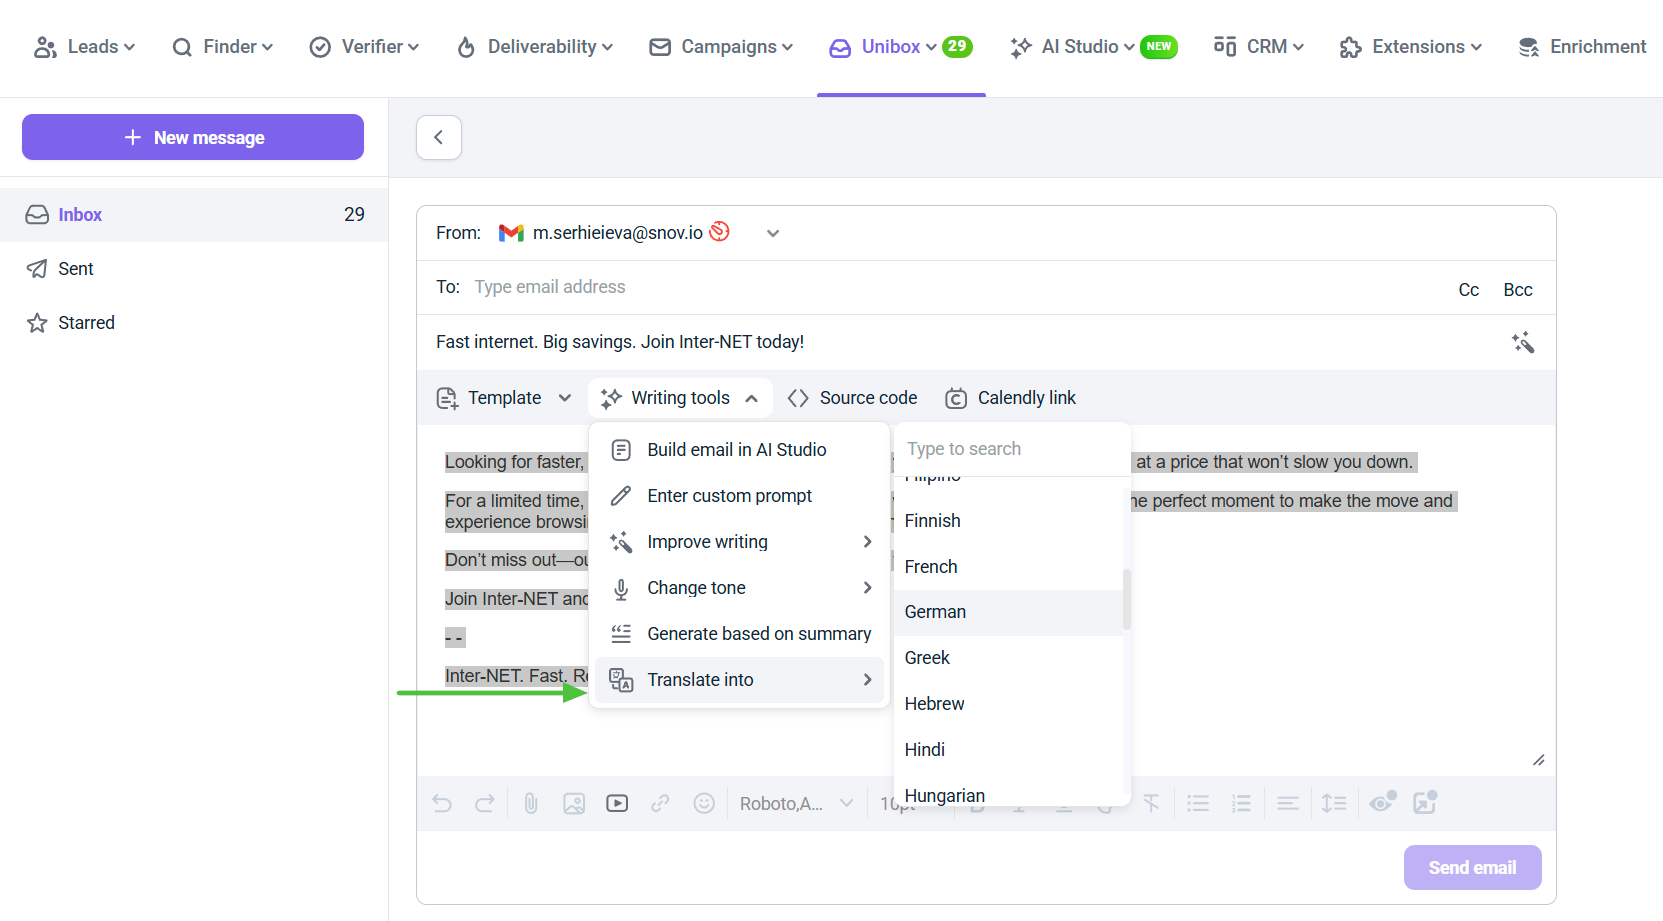The width and height of the screenshot is (1663, 921).
Task: Open the Starred folder
Action: pyautogui.click(x=194, y=323)
